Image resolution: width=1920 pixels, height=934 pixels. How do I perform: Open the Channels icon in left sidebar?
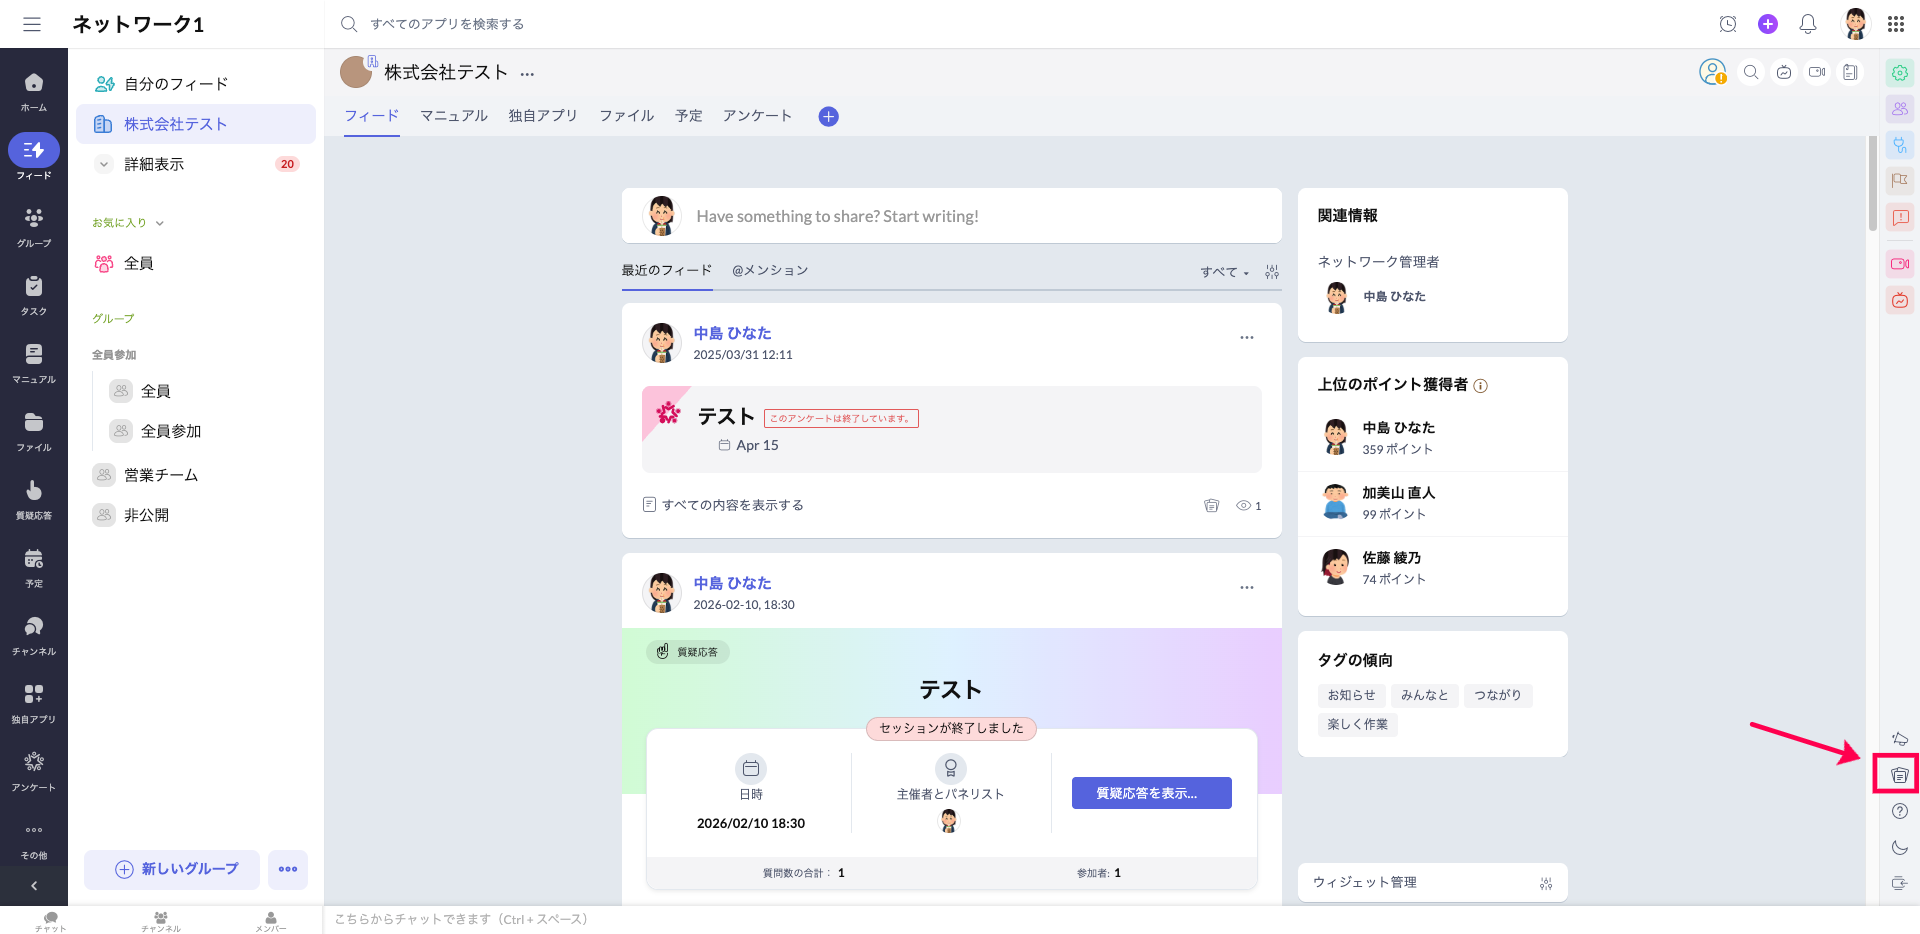[34, 635]
